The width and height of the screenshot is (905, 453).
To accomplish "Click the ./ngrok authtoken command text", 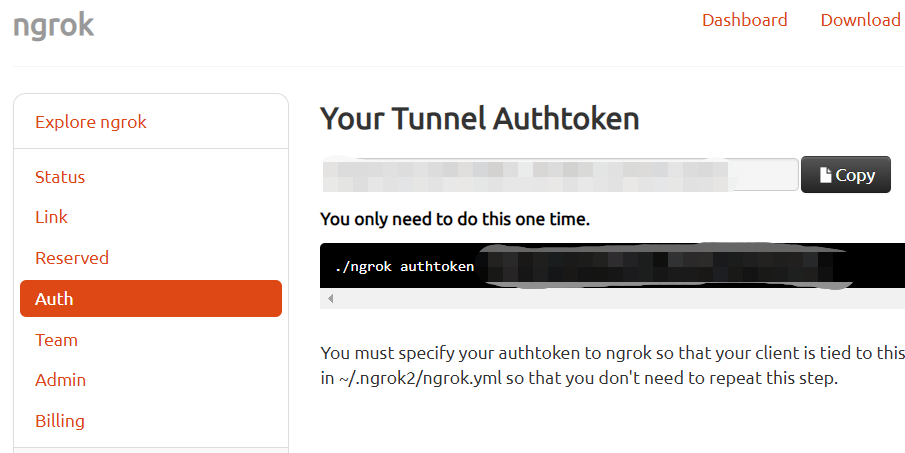I will click(x=405, y=267).
